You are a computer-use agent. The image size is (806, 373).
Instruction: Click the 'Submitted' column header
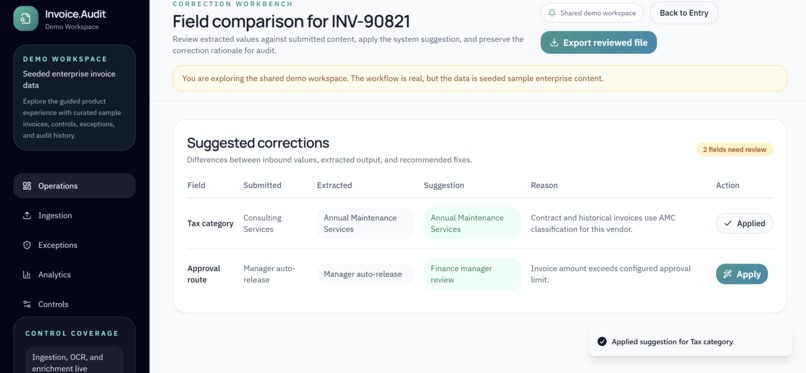tap(262, 185)
